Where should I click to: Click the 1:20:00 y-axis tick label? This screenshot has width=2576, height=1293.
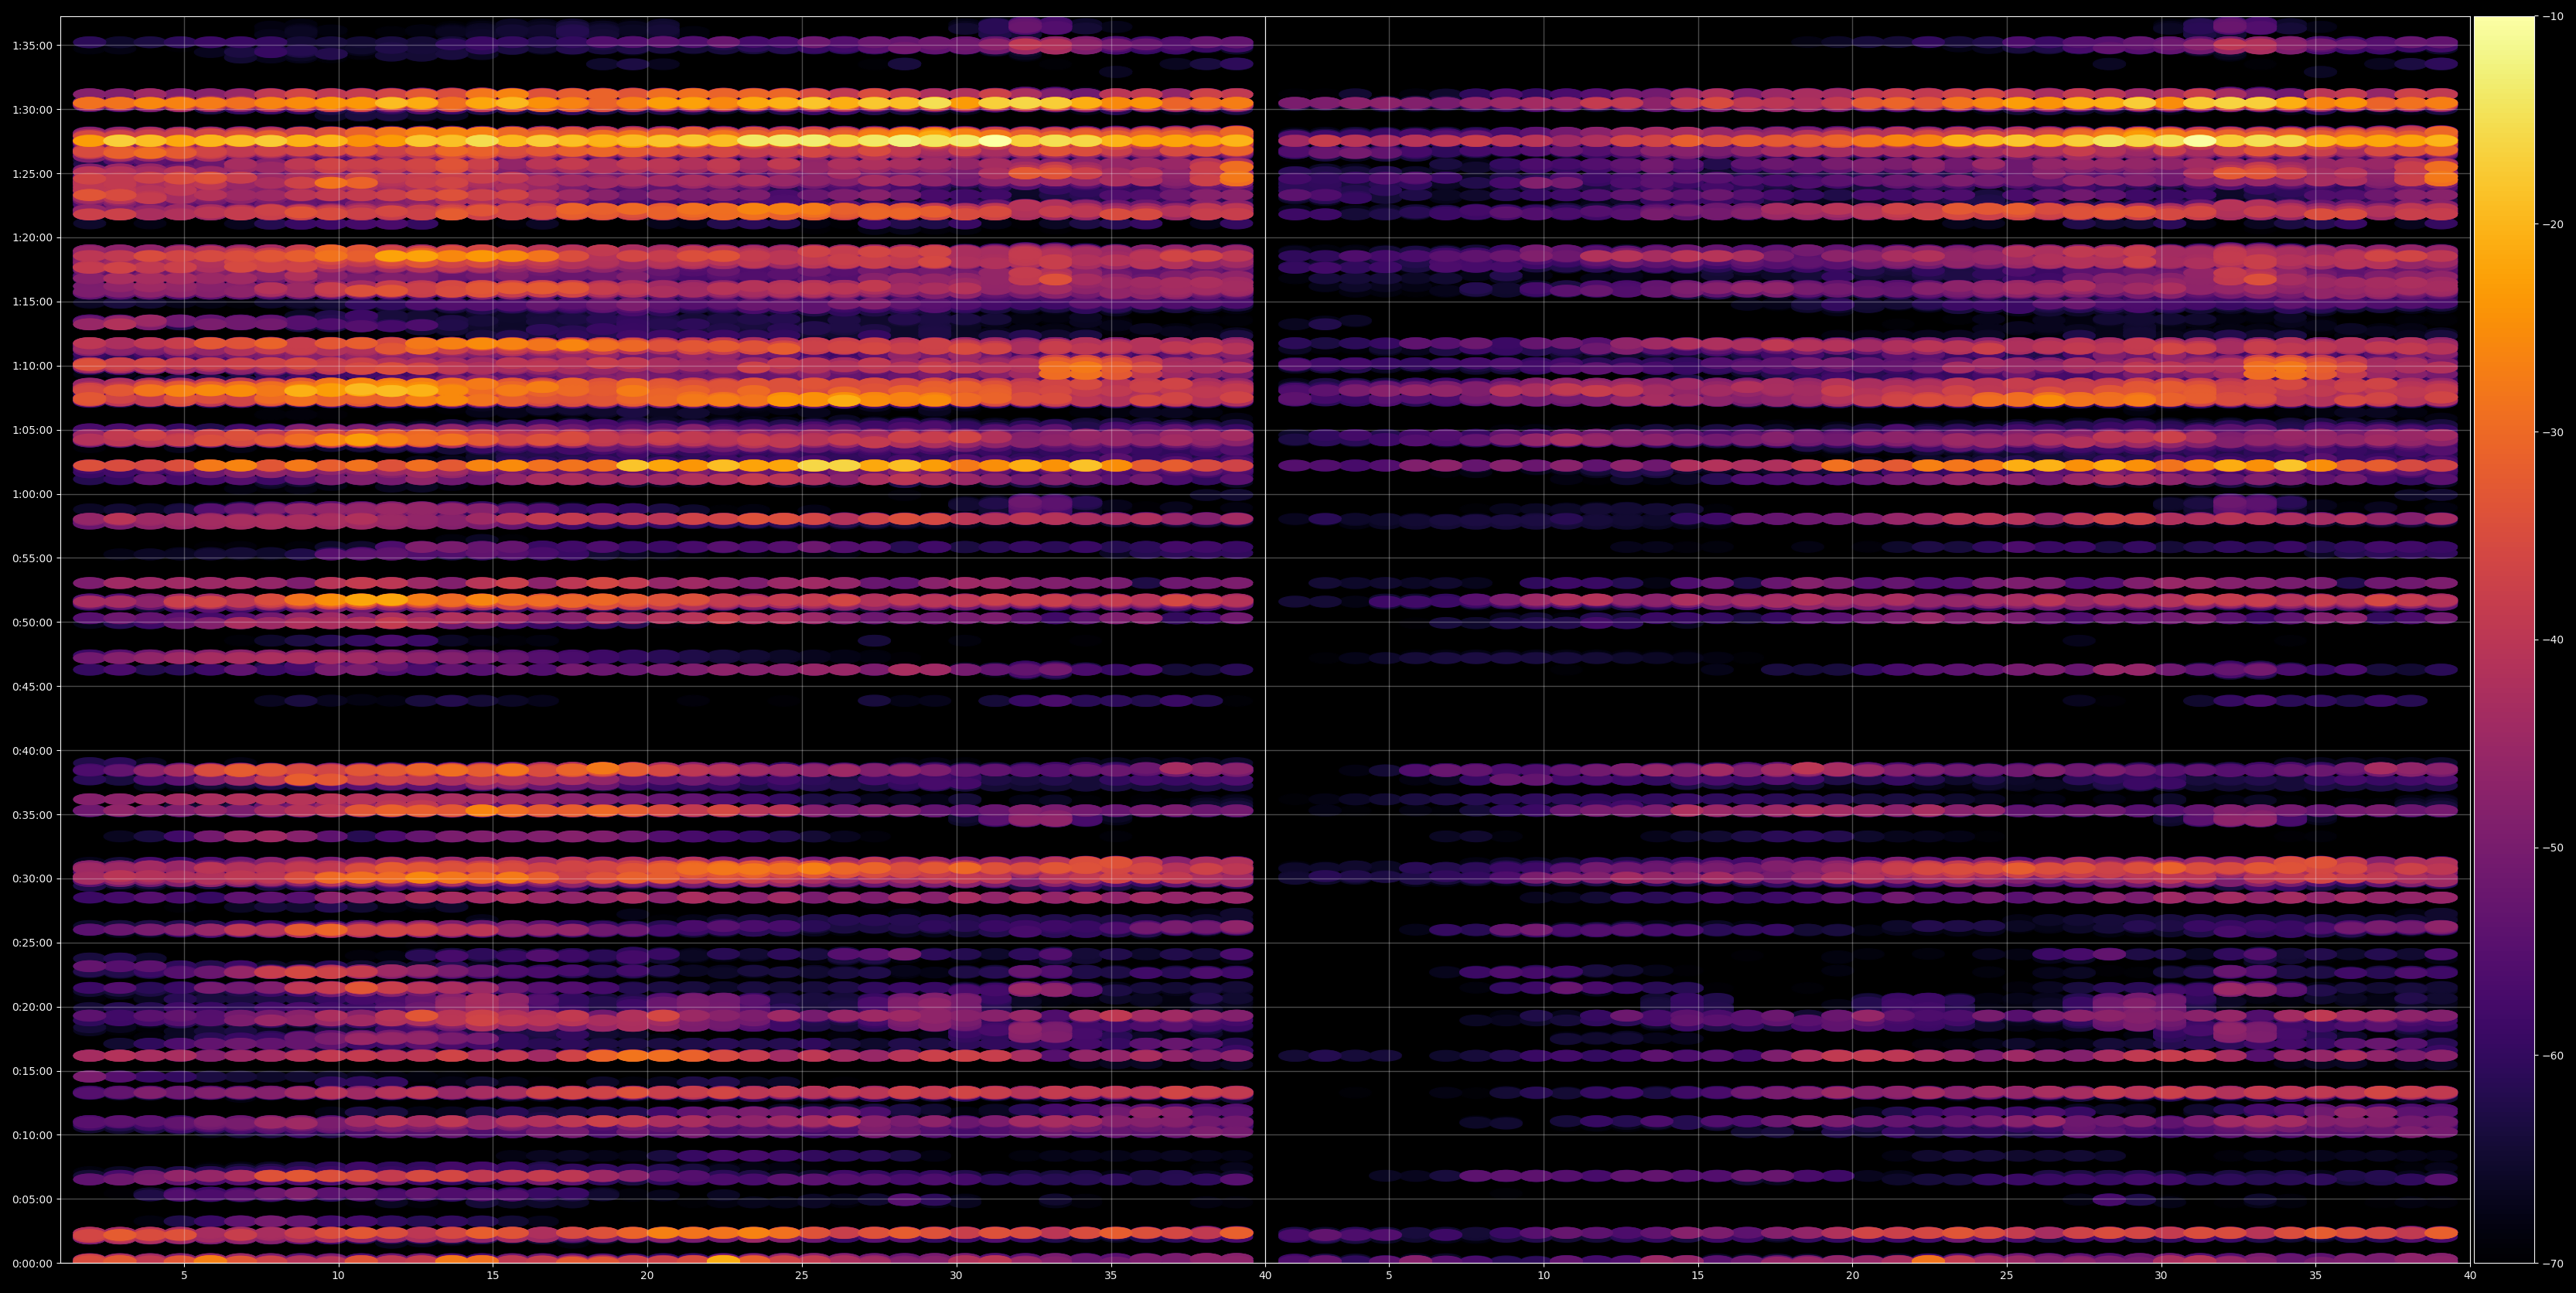[32, 238]
